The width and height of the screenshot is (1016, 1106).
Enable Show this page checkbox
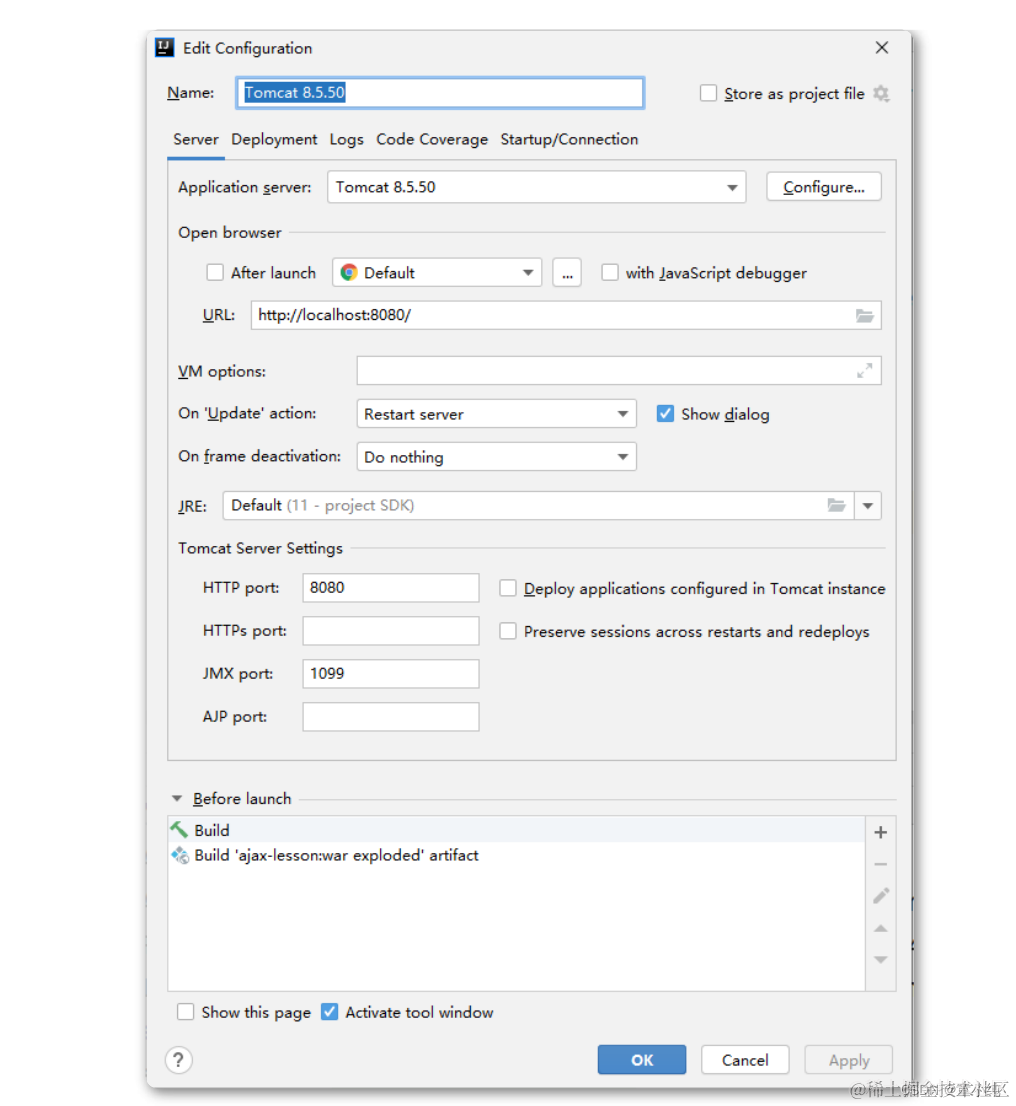(186, 1011)
